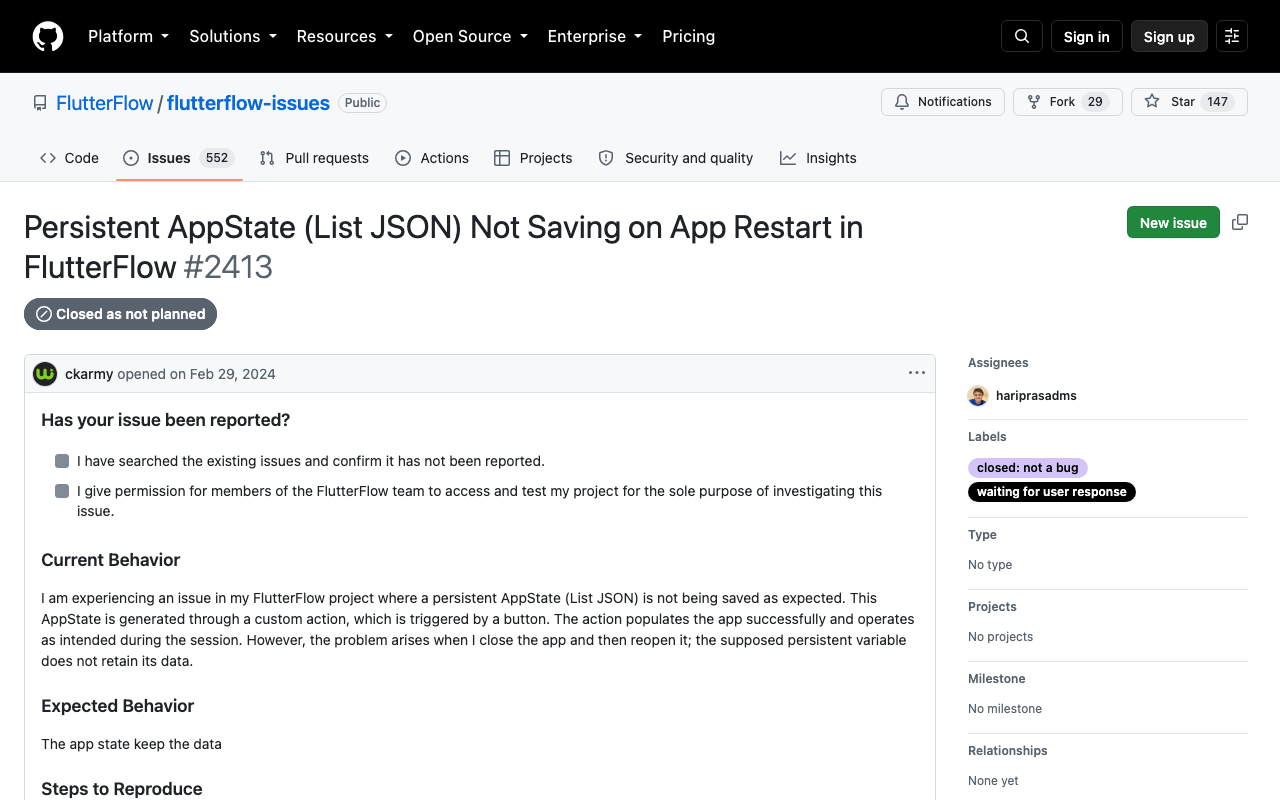Click the Sign in button
1280x800 pixels.
(x=1087, y=36)
